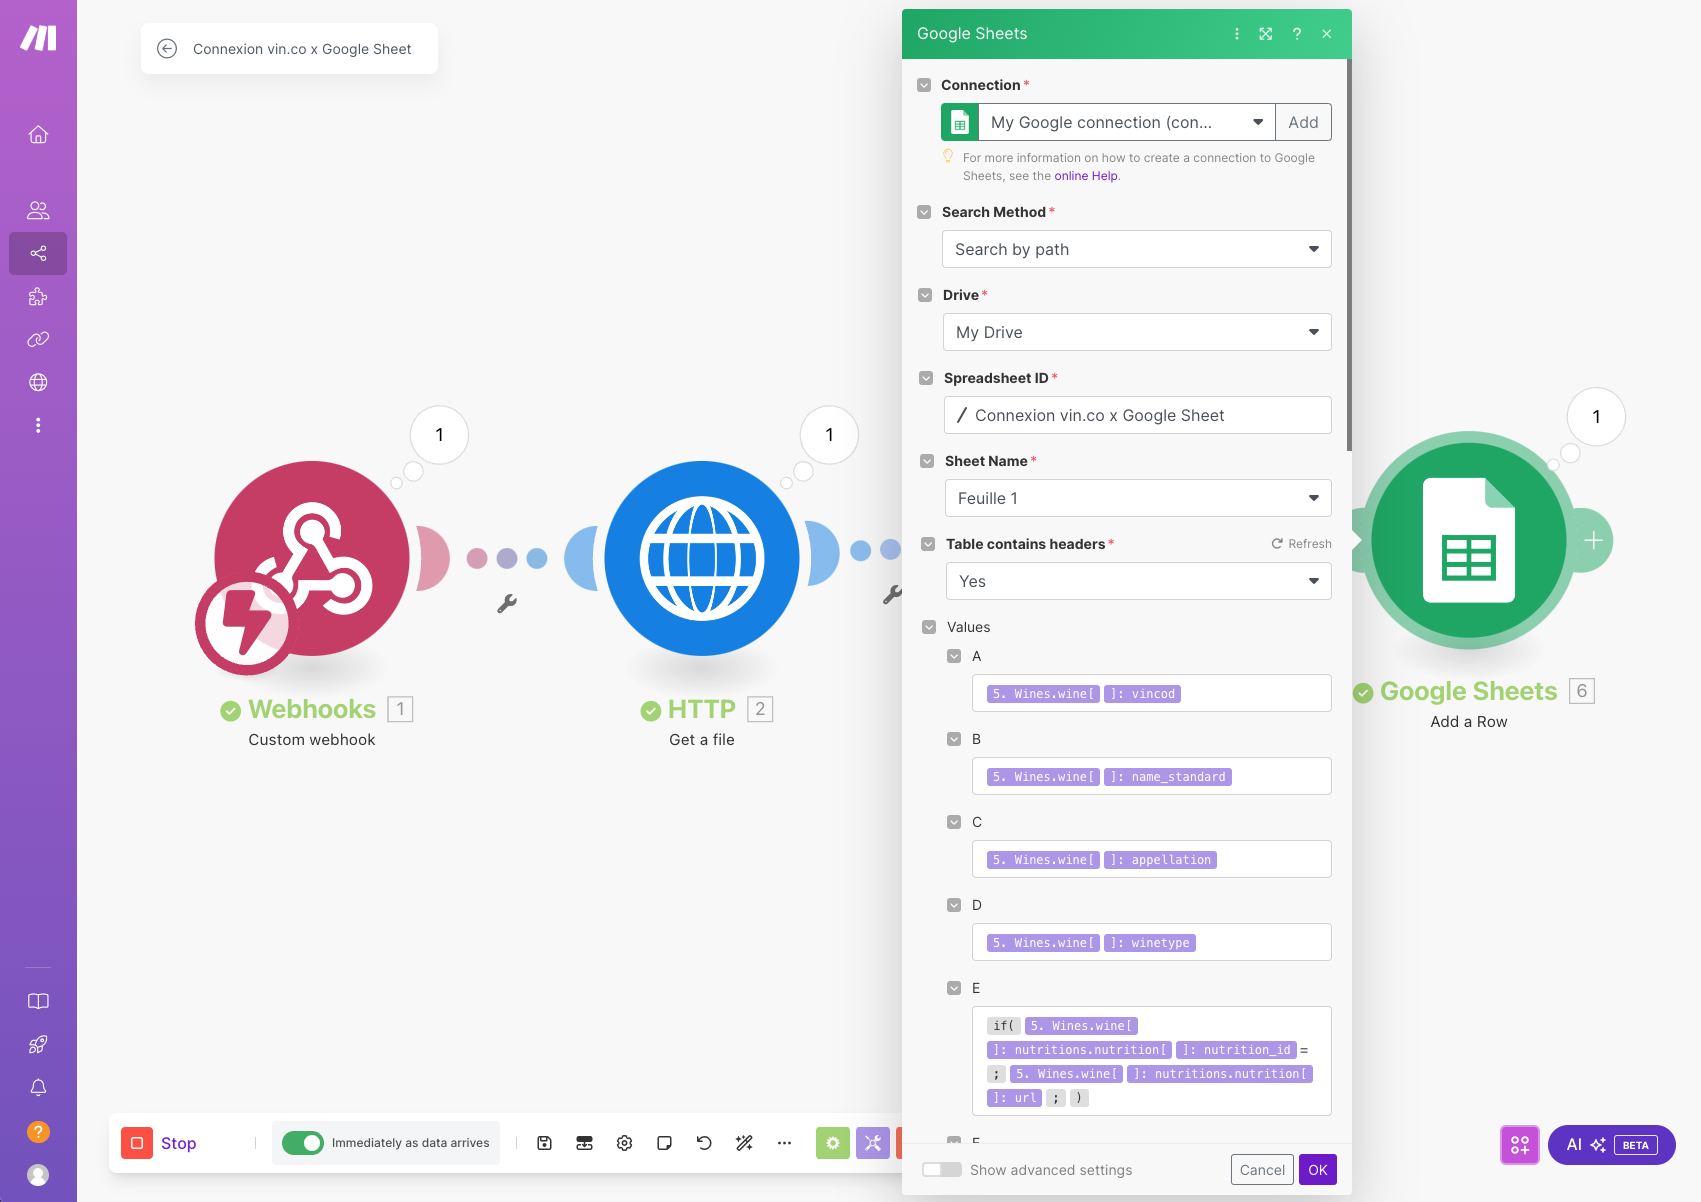Open the user profile avatar
The image size is (1701, 1202).
pyautogui.click(x=38, y=1175)
